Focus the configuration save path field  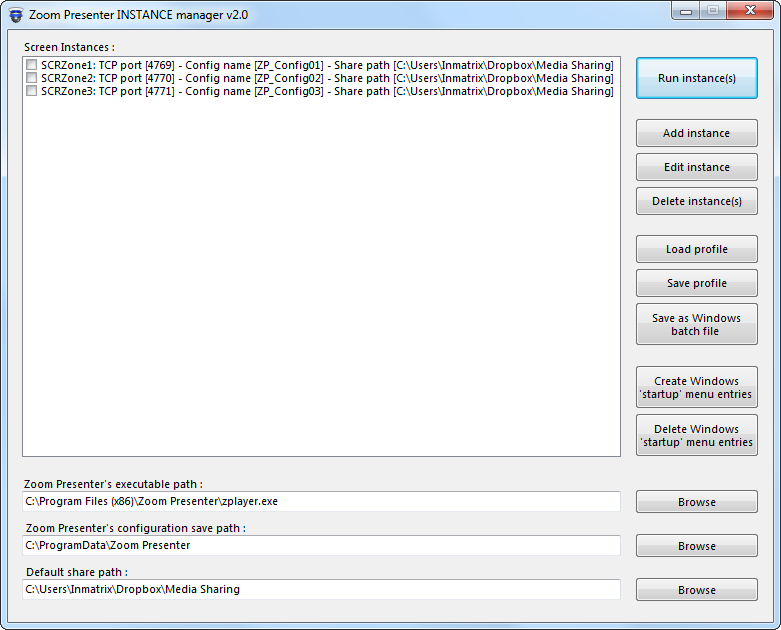pyautogui.click(x=321, y=545)
